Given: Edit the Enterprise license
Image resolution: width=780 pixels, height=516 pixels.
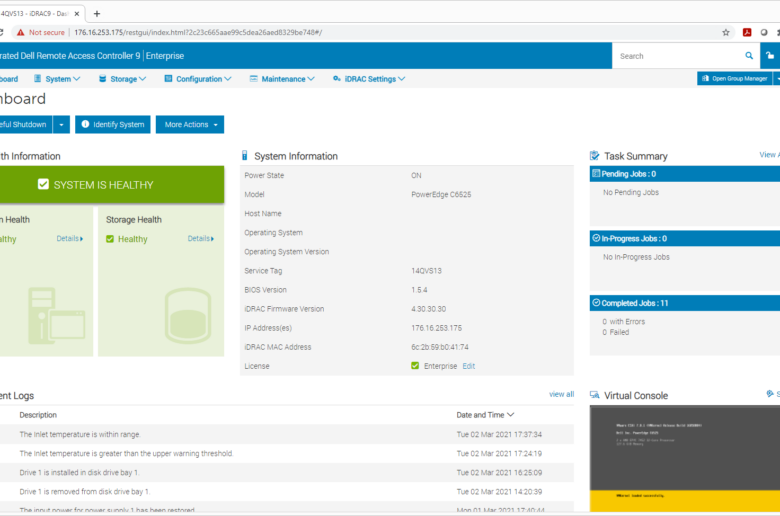Looking at the screenshot, I should [469, 366].
